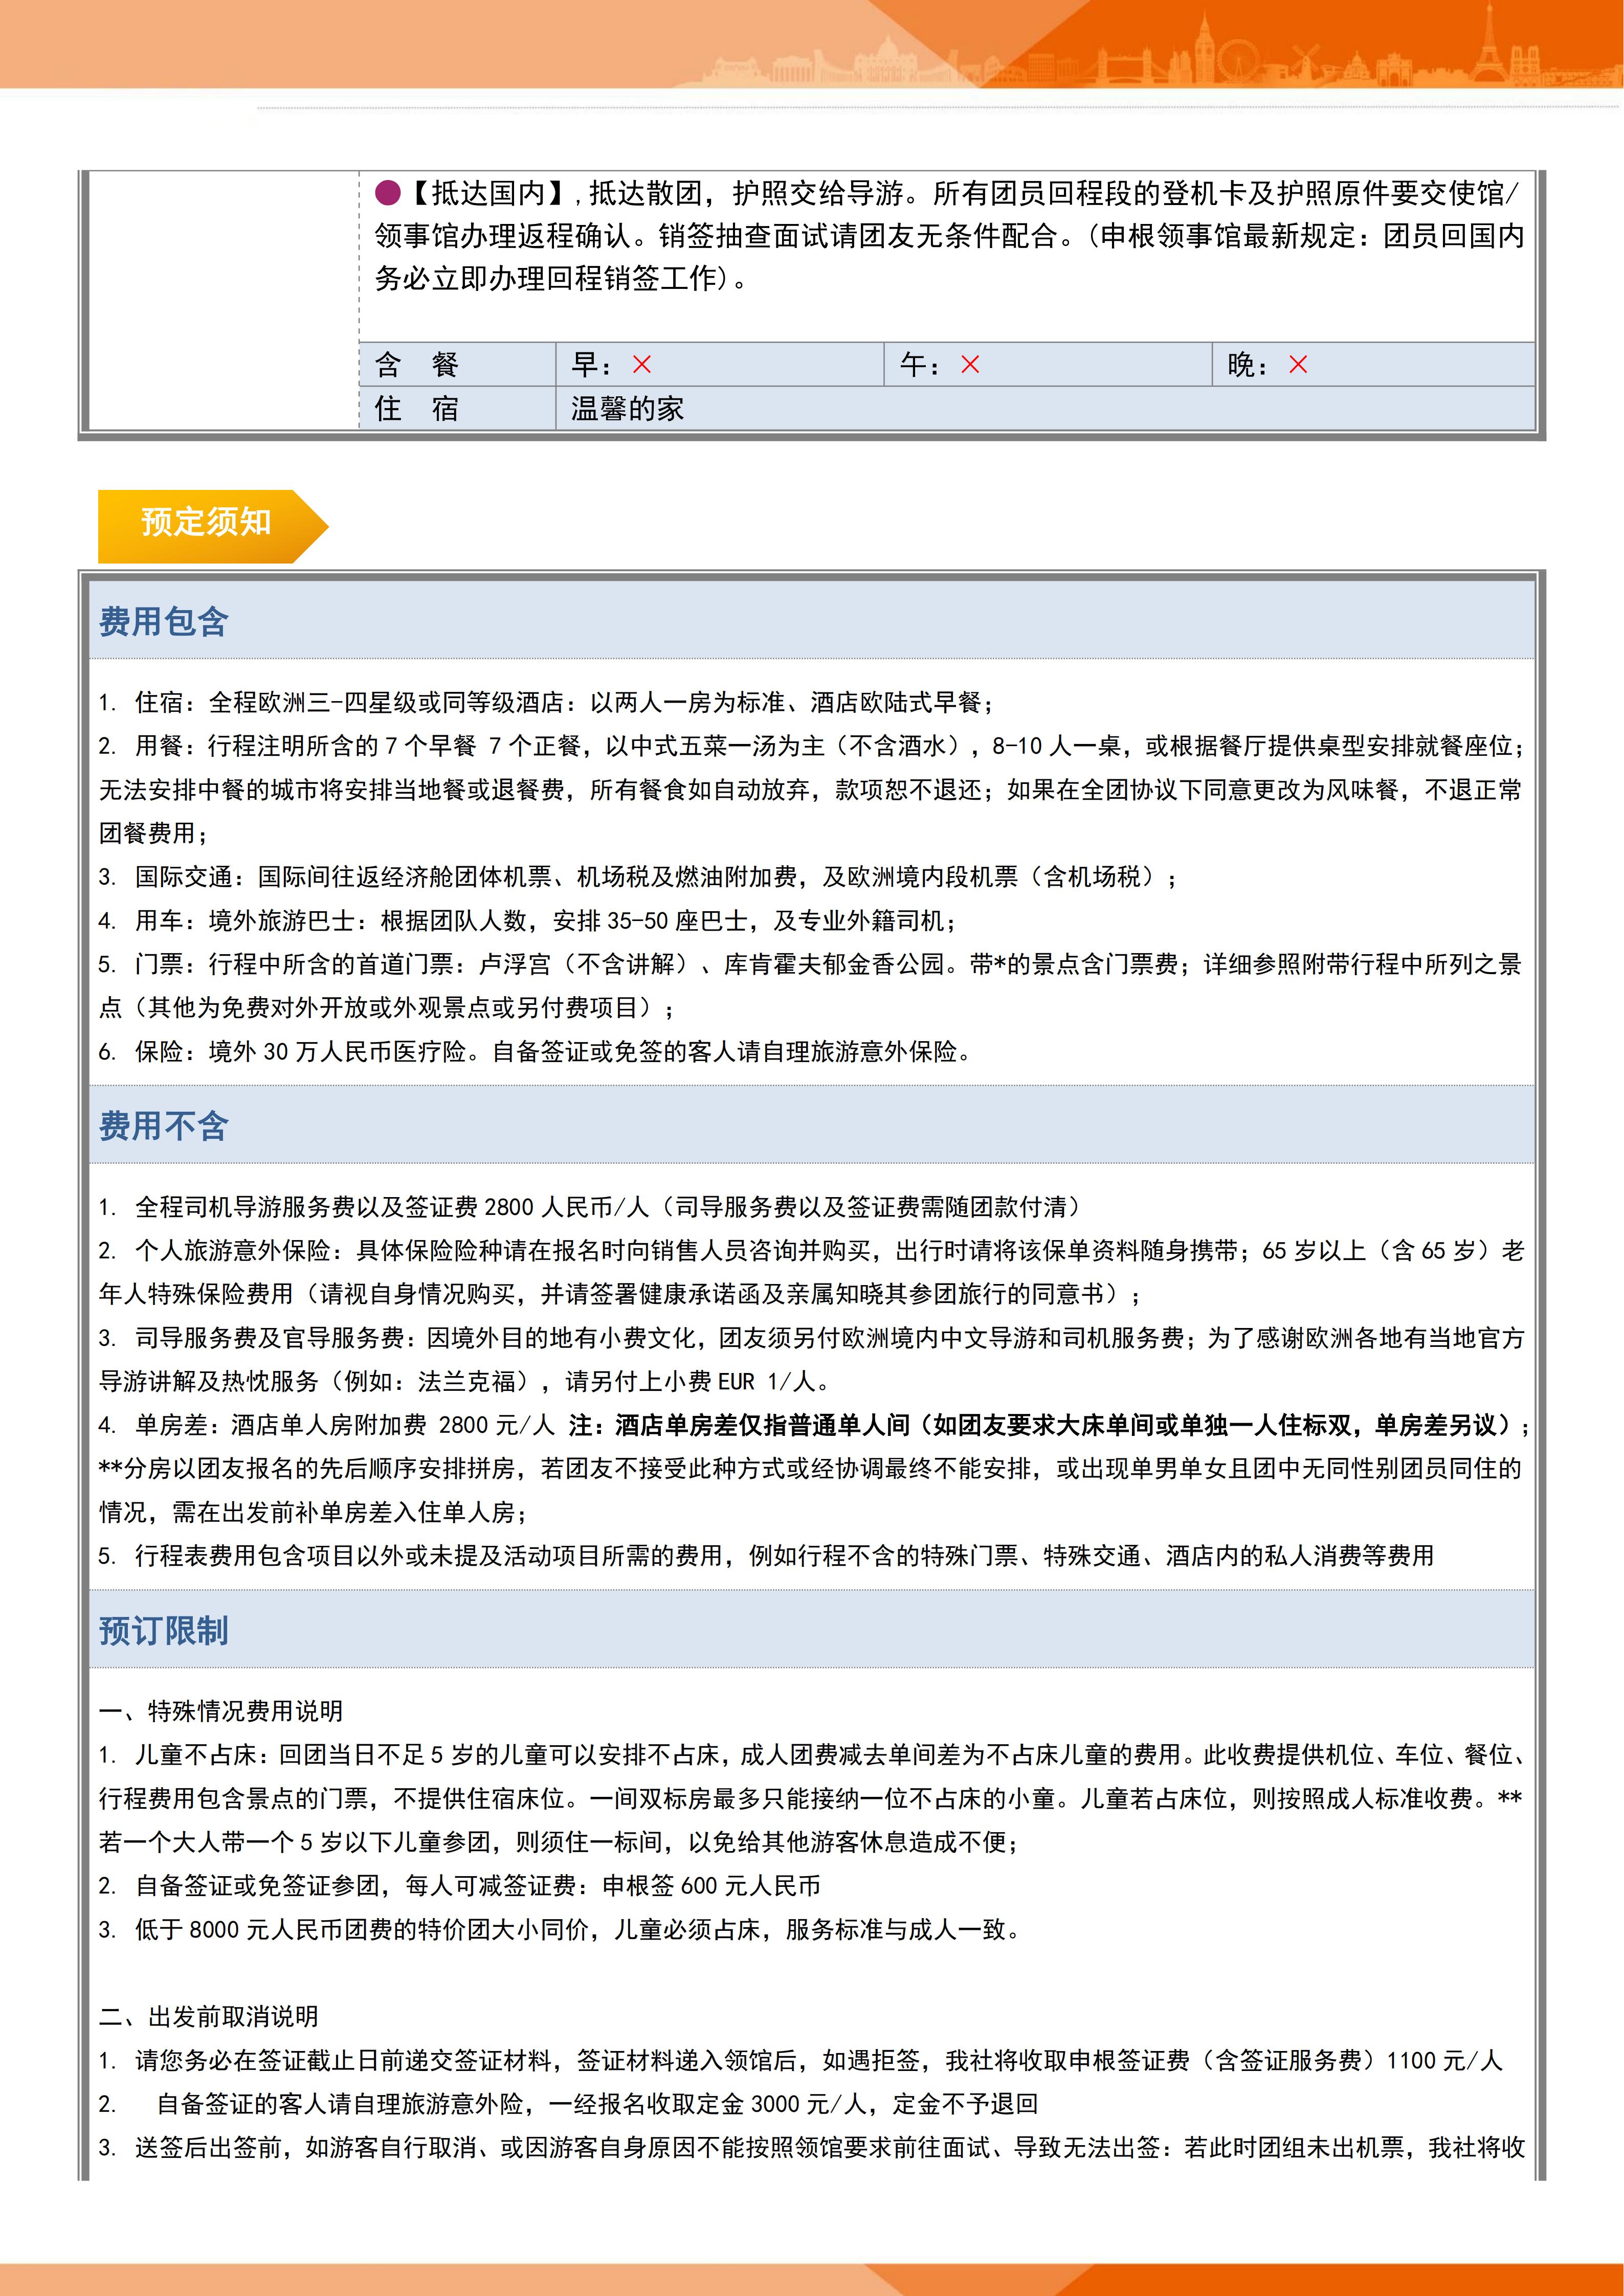Image resolution: width=1624 pixels, height=2296 pixels.
Task: Select the 费用不含 section heading
Action: tap(164, 1126)
